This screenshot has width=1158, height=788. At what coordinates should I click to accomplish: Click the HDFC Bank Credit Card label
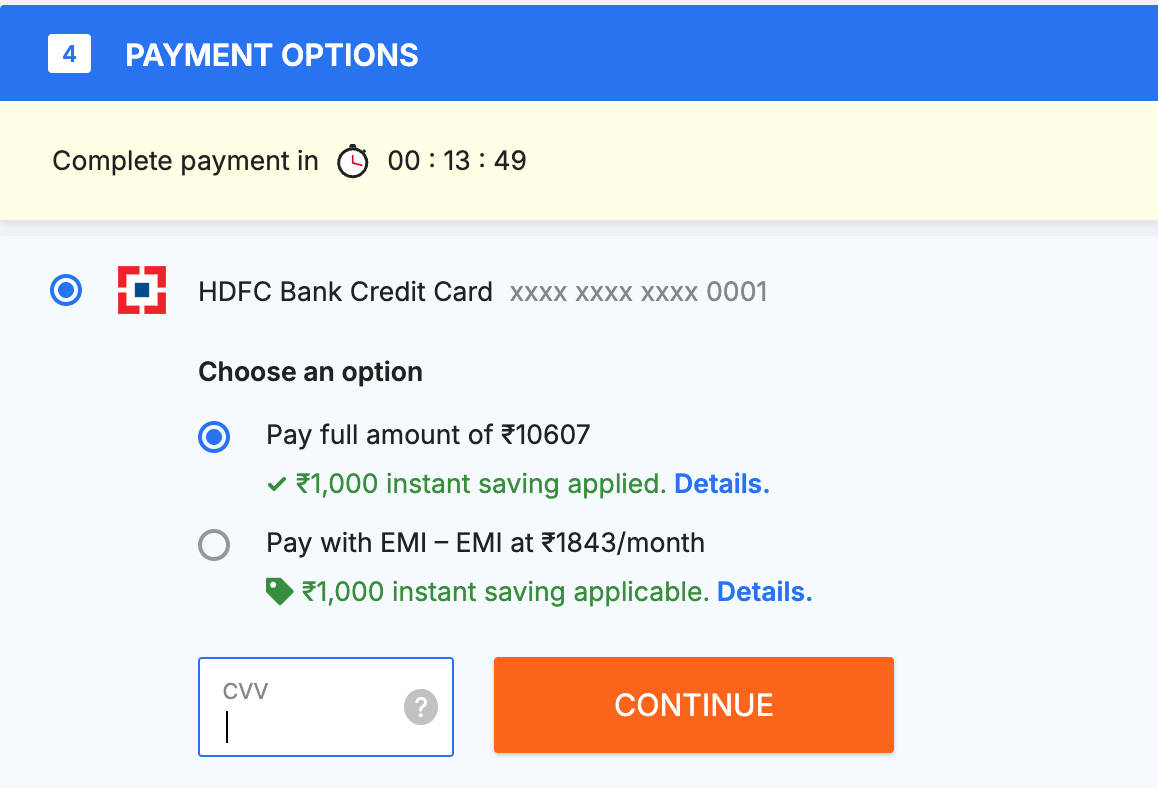pos(345,292)
